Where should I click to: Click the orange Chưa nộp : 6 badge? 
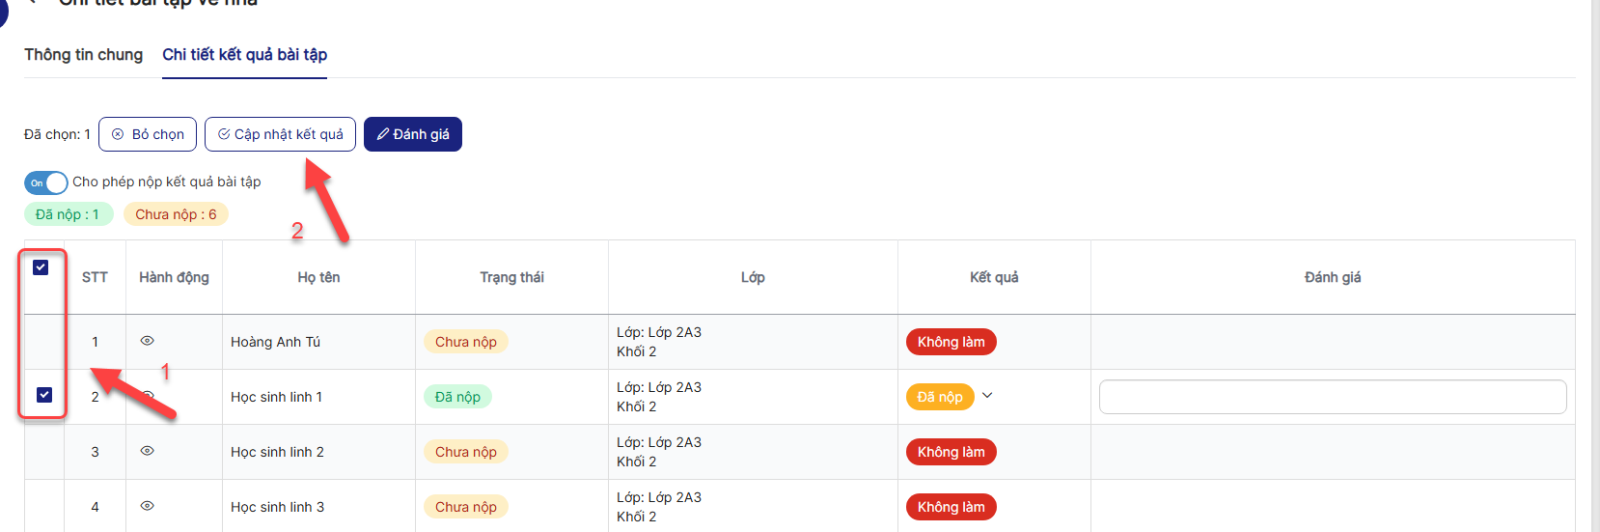click(176, 214)
